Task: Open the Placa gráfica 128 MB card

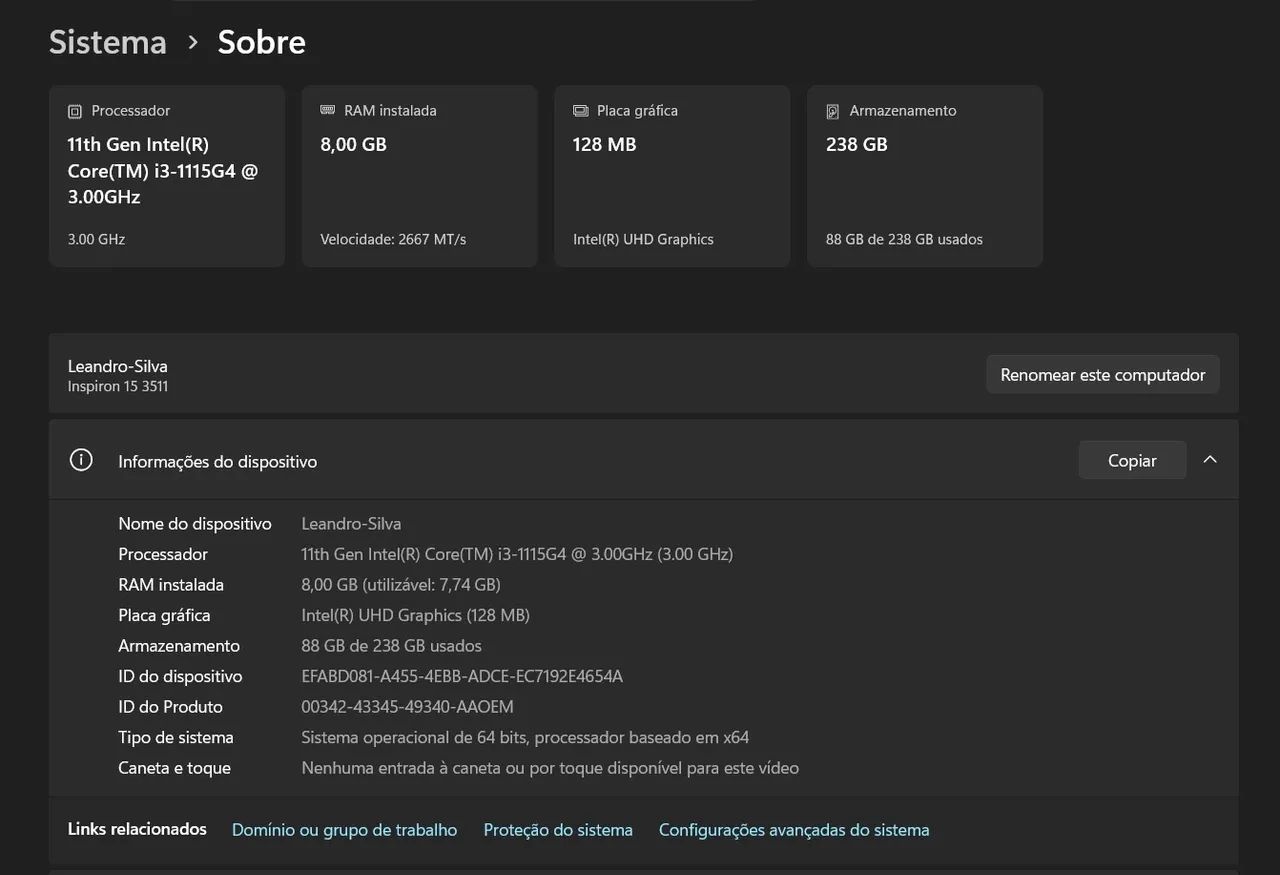Action: coord(673,176)
